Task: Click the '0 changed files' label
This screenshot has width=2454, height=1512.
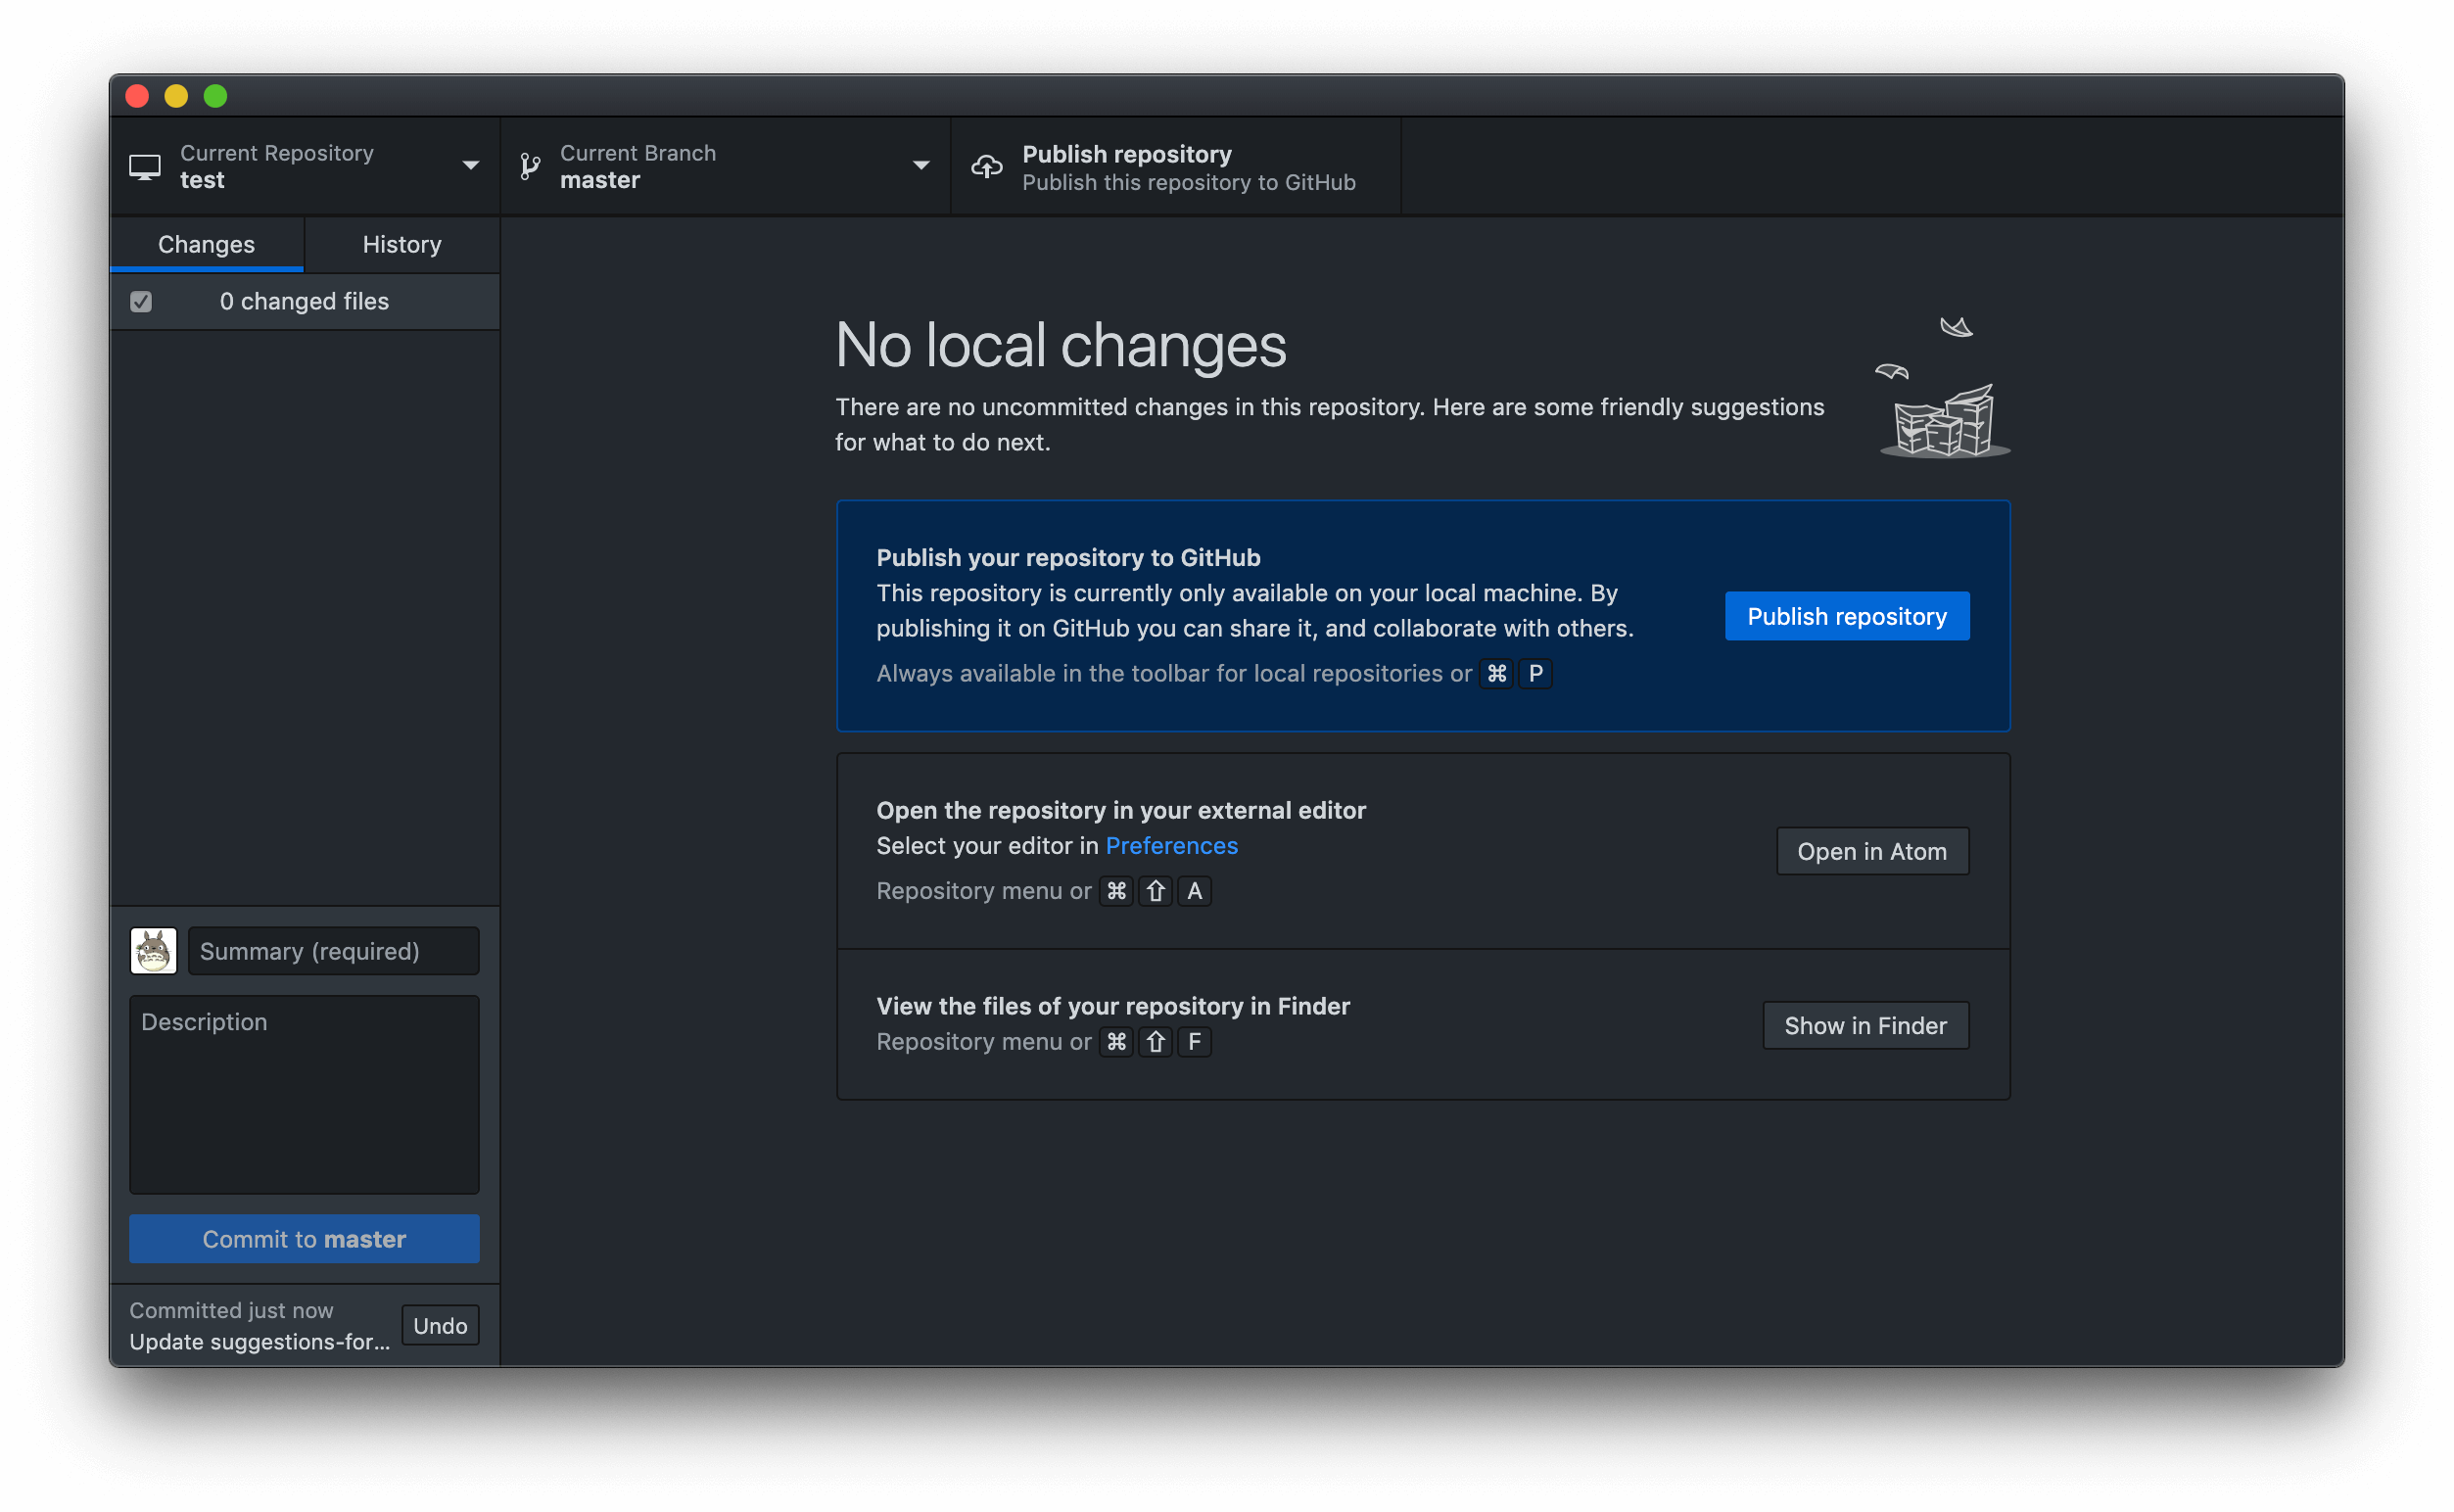Action: click(304, 301)
